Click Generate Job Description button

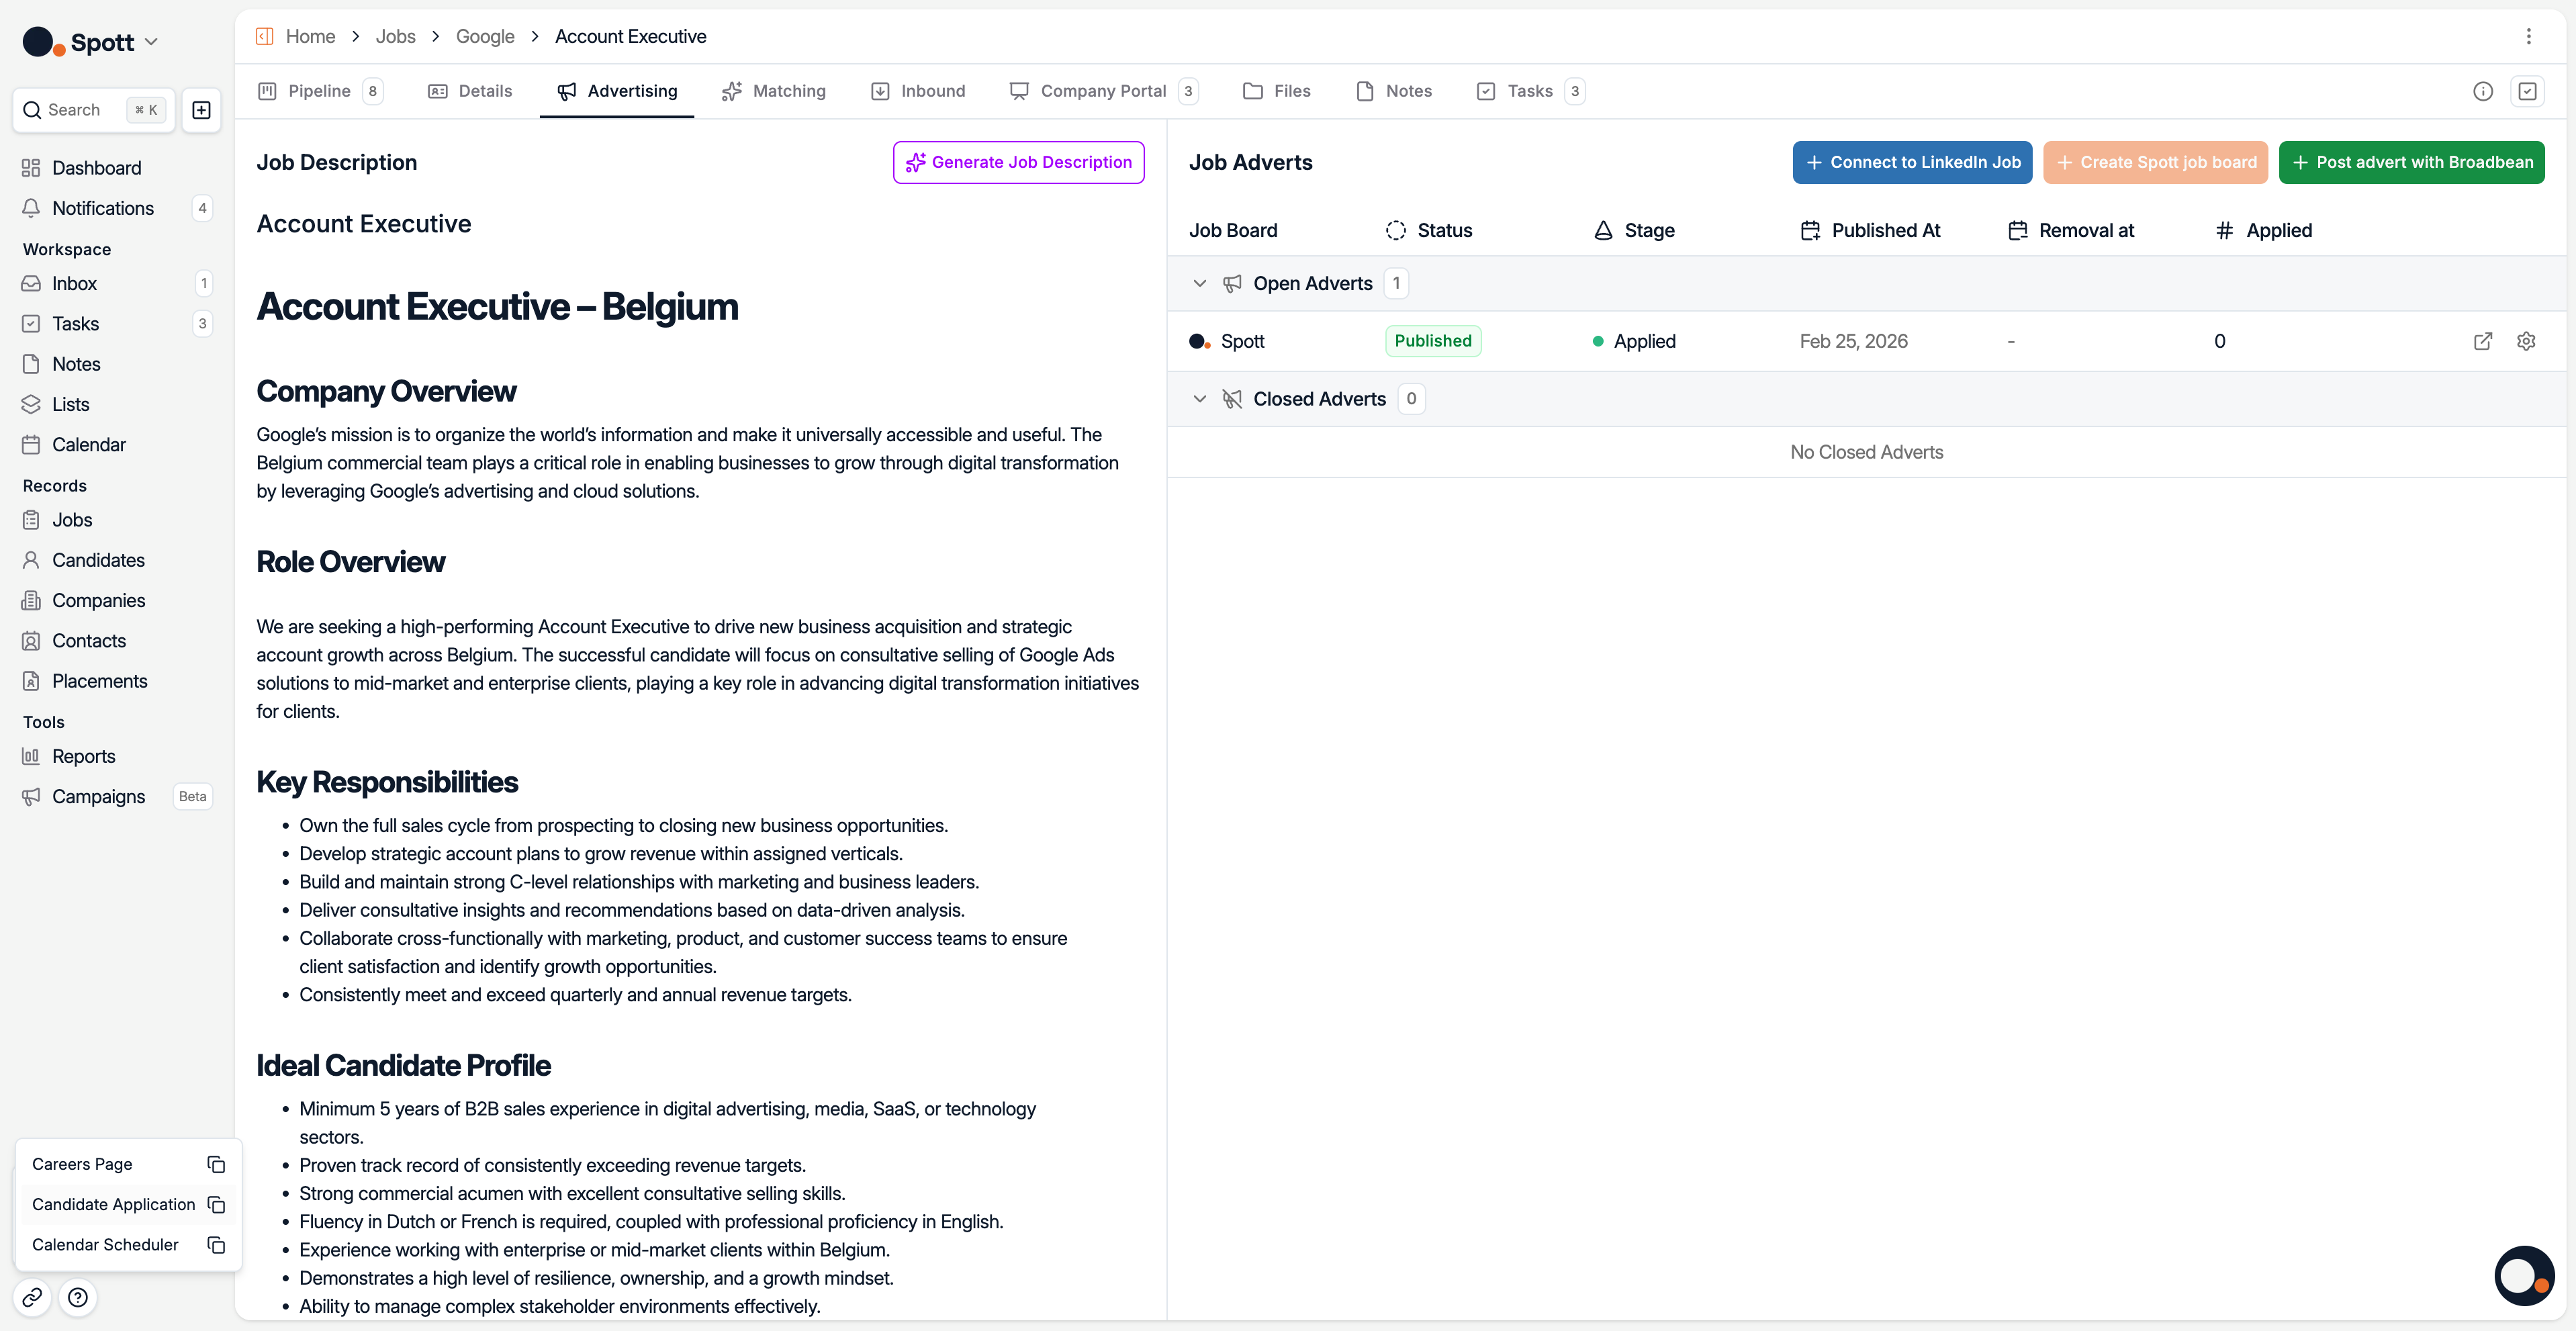[1019, 163]
